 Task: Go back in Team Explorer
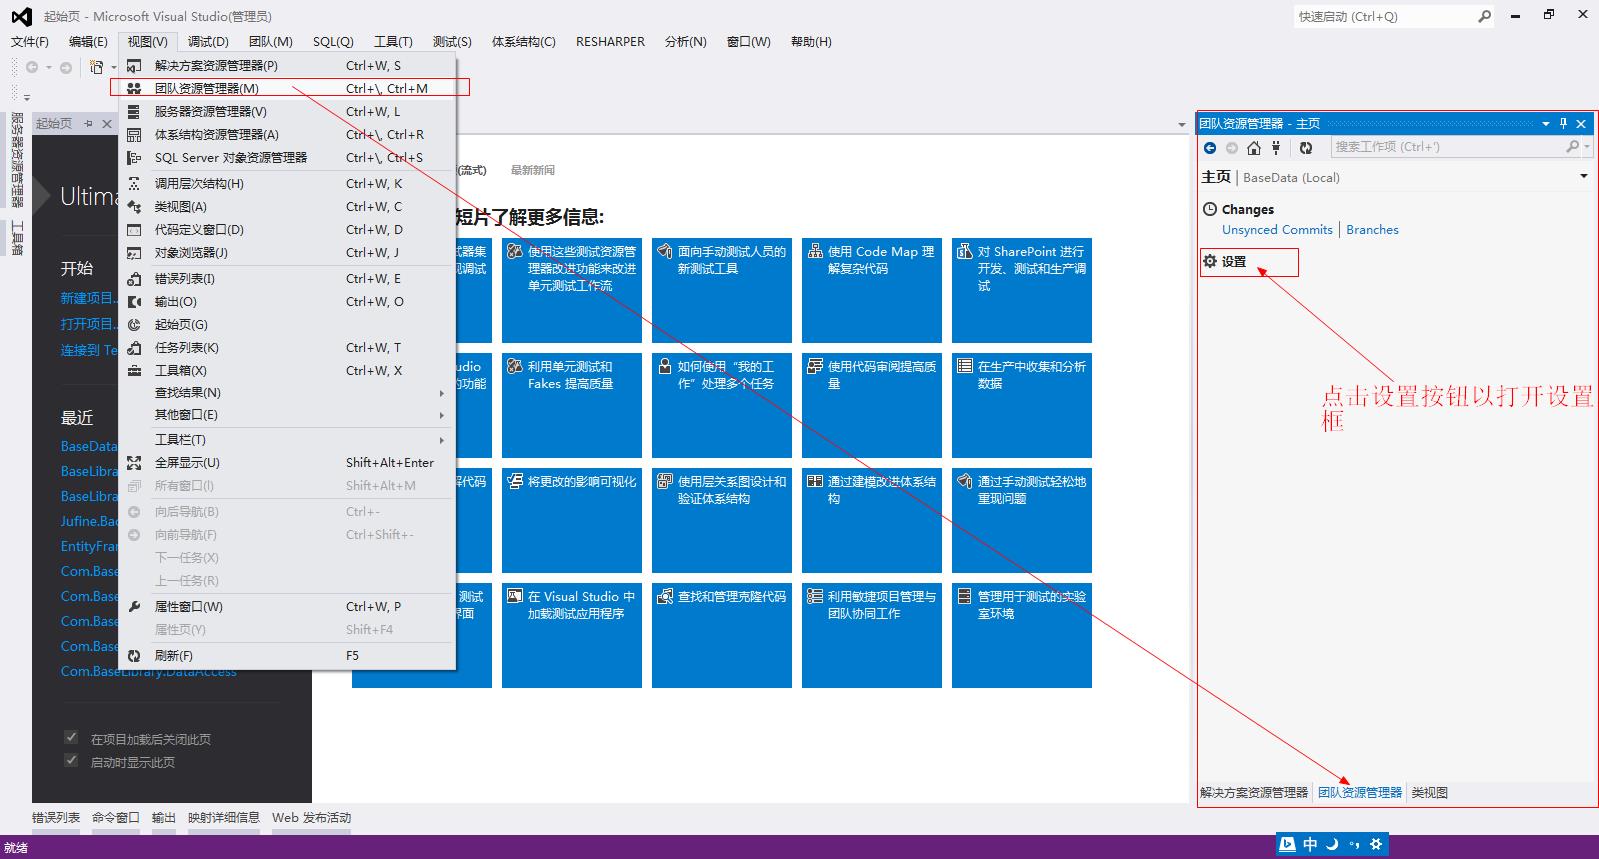coord(1210,148)
